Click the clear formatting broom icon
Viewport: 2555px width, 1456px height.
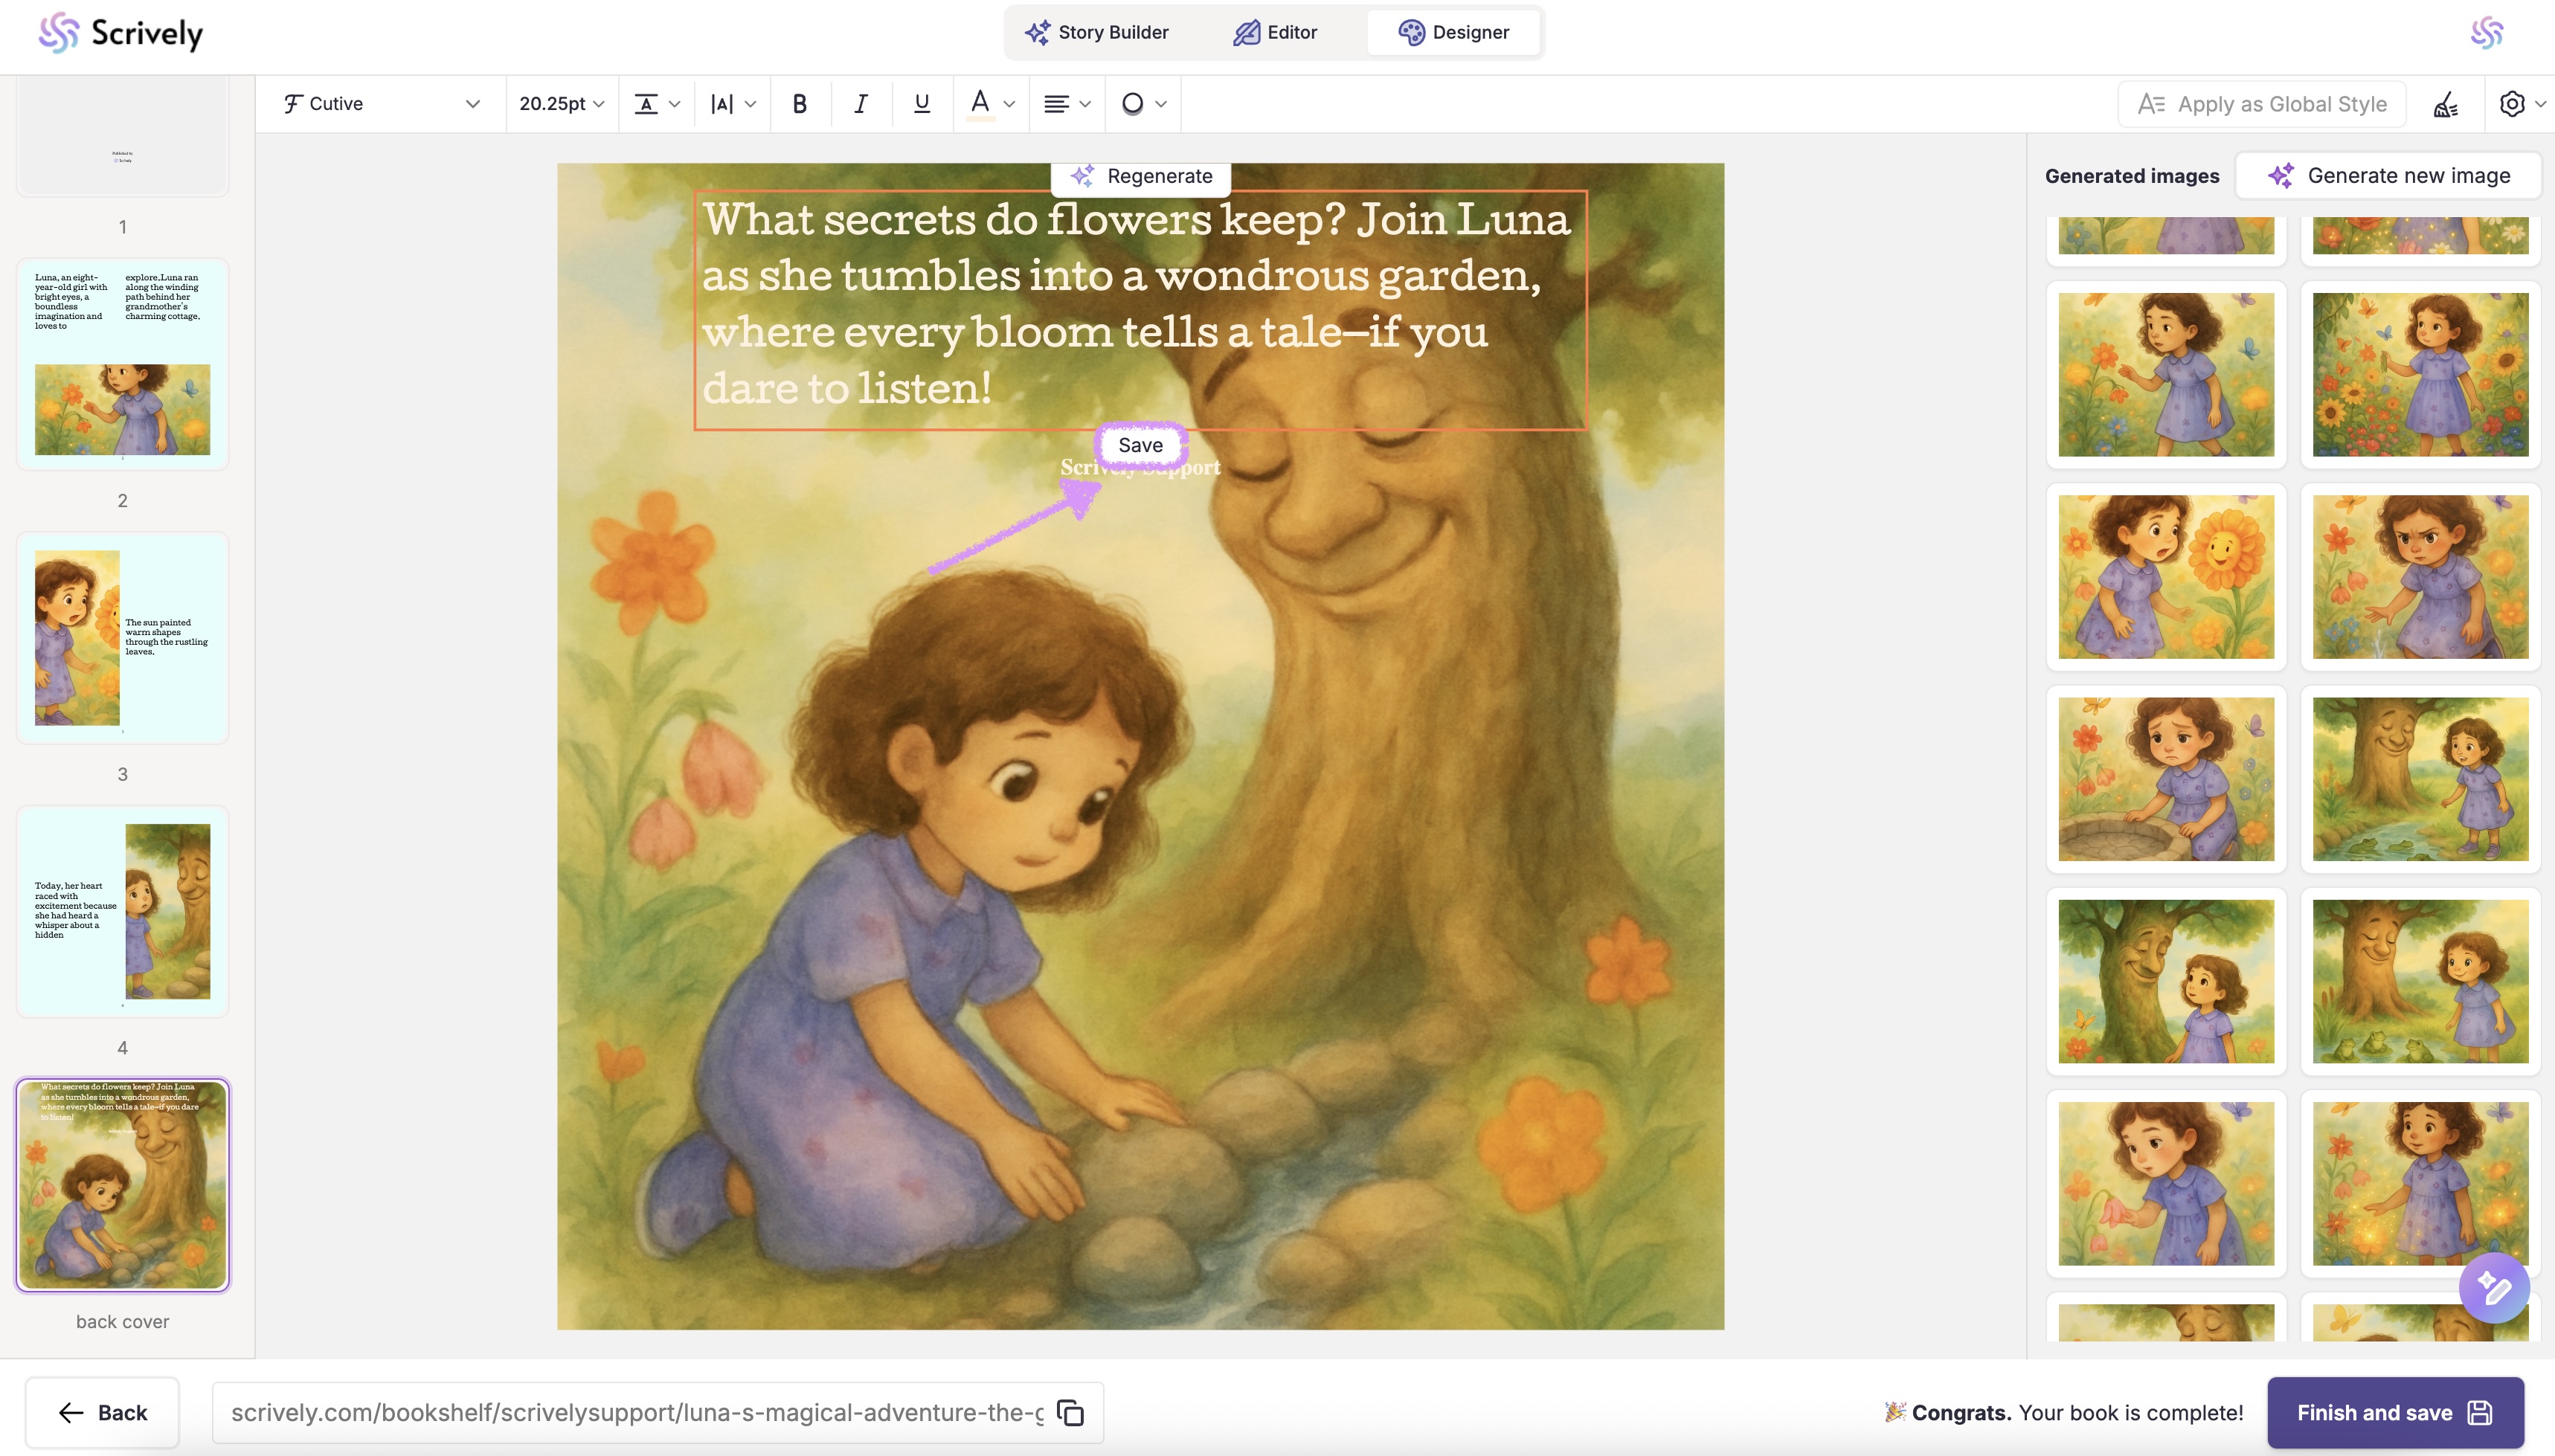coord(2445,104)
